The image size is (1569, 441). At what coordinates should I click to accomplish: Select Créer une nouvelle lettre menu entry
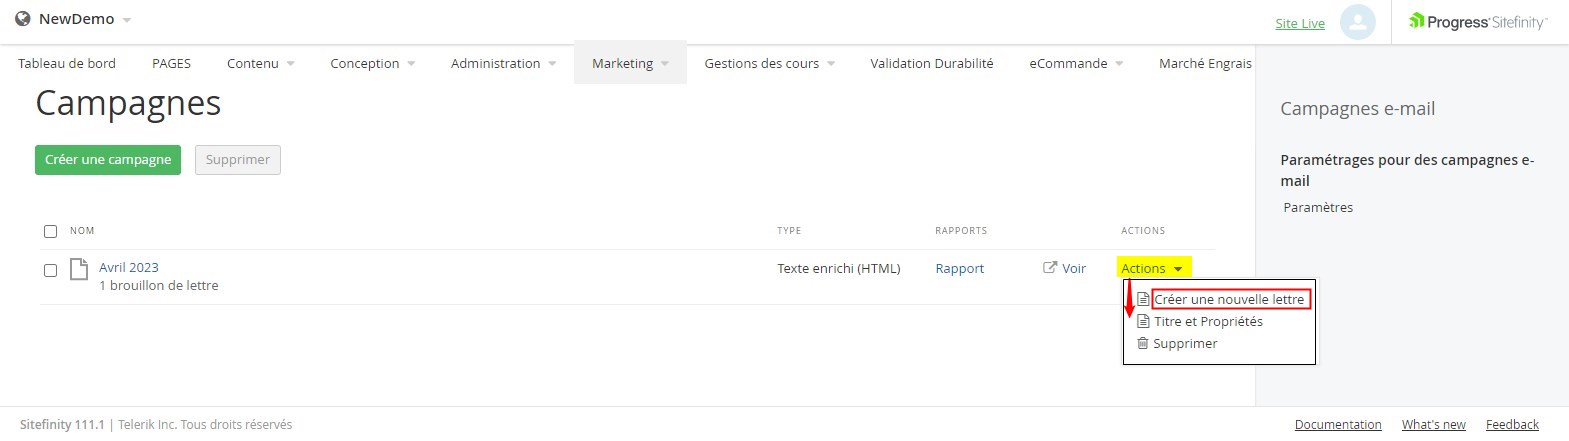tap(1229, 299)
